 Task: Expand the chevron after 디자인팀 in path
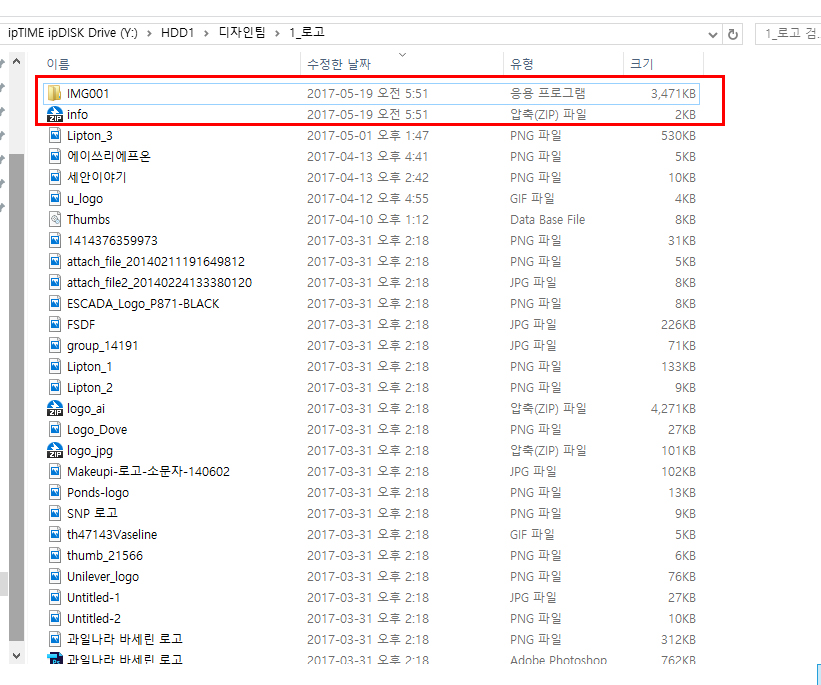277,34
